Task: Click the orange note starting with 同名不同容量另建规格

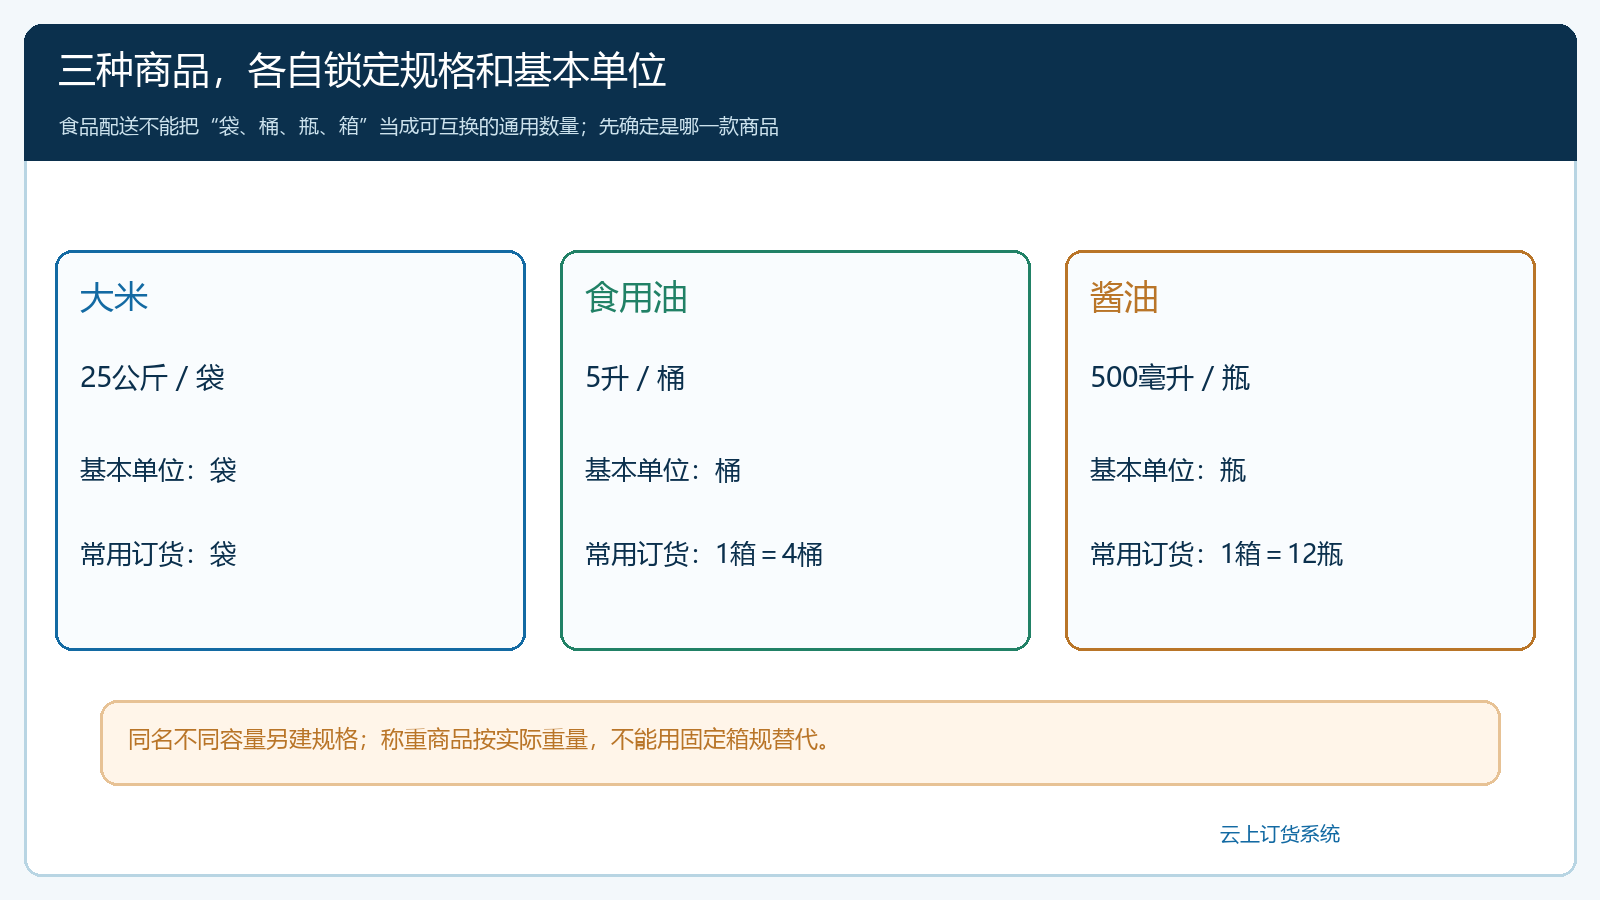Action: 800,743
